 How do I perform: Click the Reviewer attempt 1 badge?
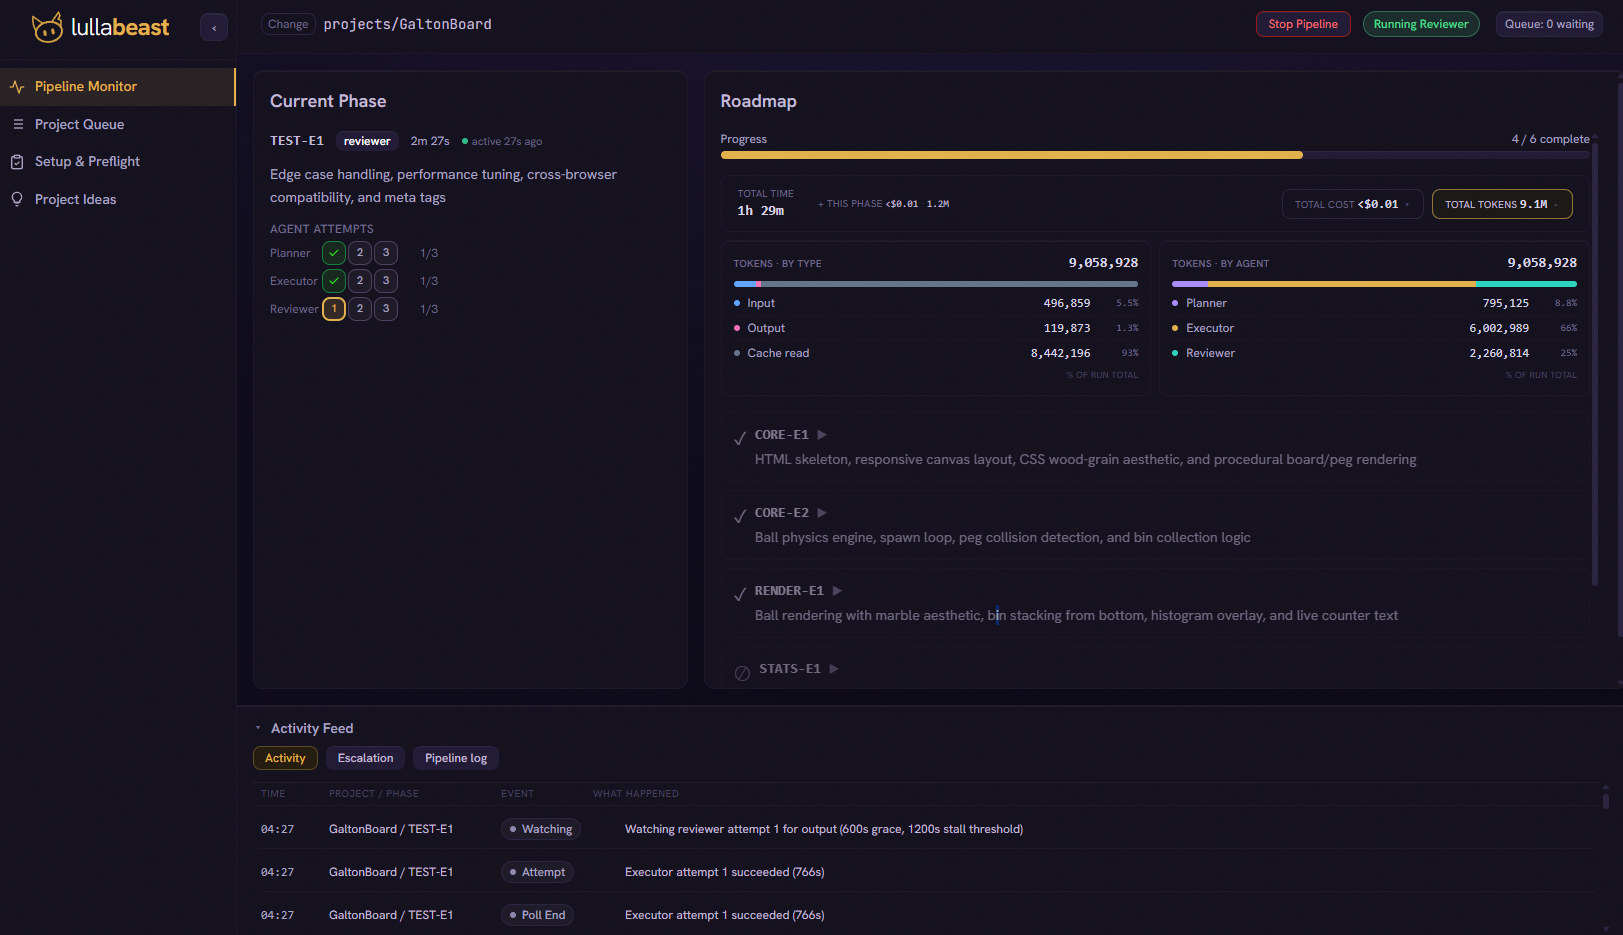pyautogui.click(x=334, y=309)
